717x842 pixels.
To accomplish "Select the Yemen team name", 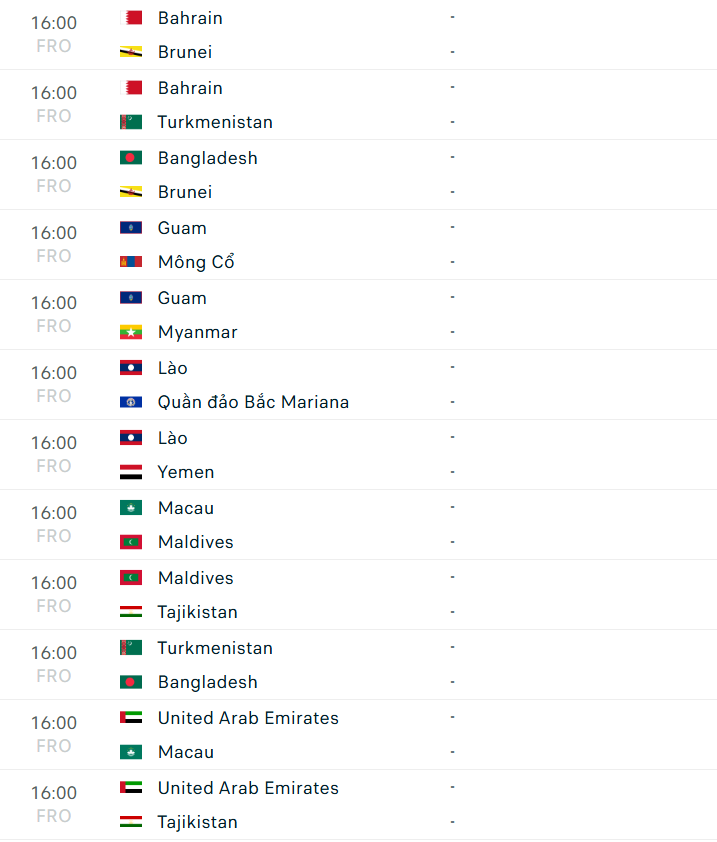I will [x=186, y=472].
